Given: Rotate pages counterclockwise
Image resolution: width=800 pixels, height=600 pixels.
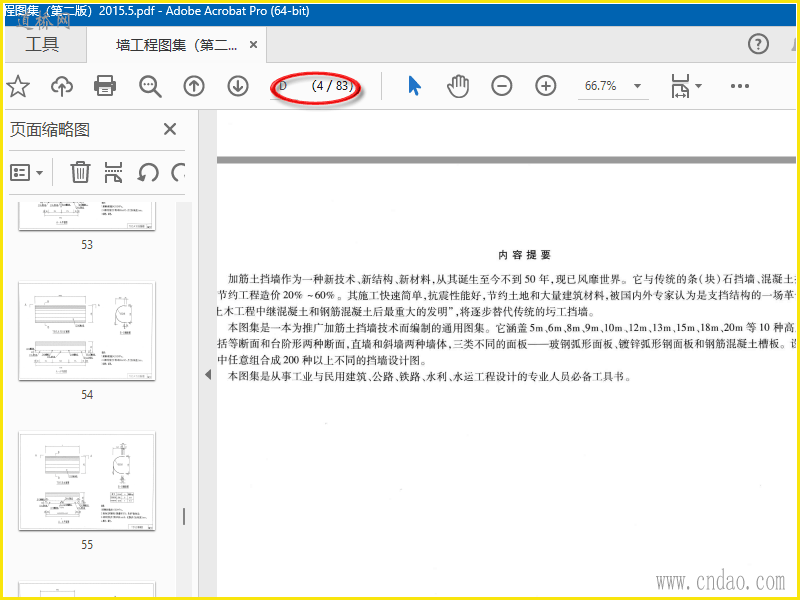Looking at the screenshot, I should click(x=148, y=172).
